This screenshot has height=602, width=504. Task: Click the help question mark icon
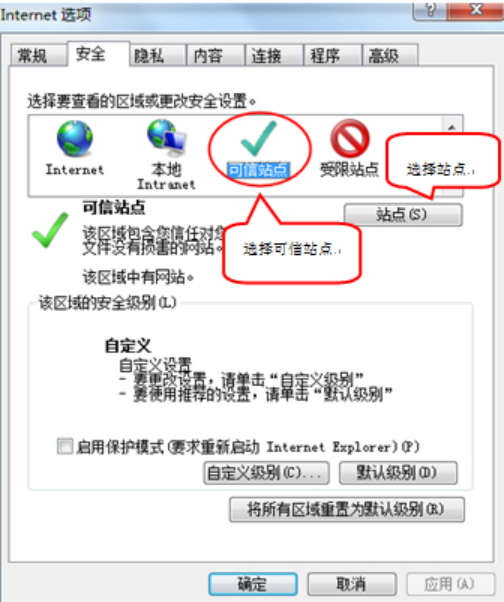(x=430, y=10)
